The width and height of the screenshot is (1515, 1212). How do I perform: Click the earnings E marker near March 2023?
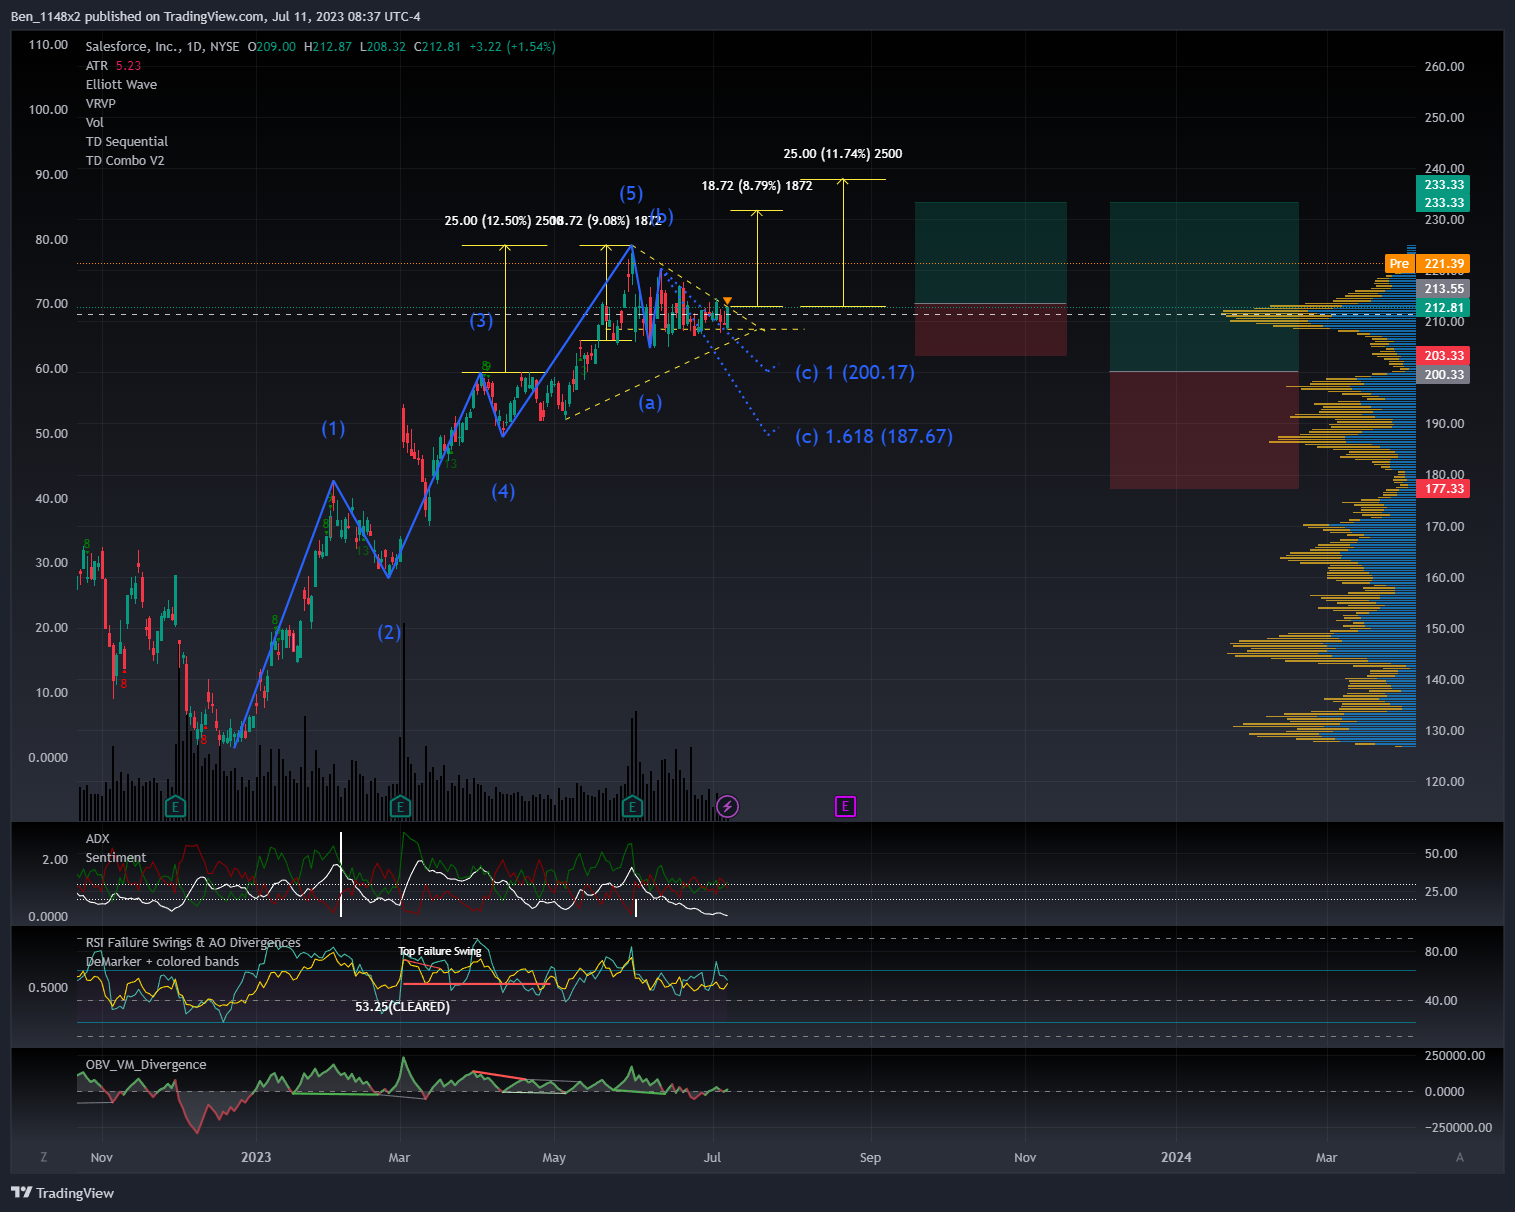[x=400, y=806]
